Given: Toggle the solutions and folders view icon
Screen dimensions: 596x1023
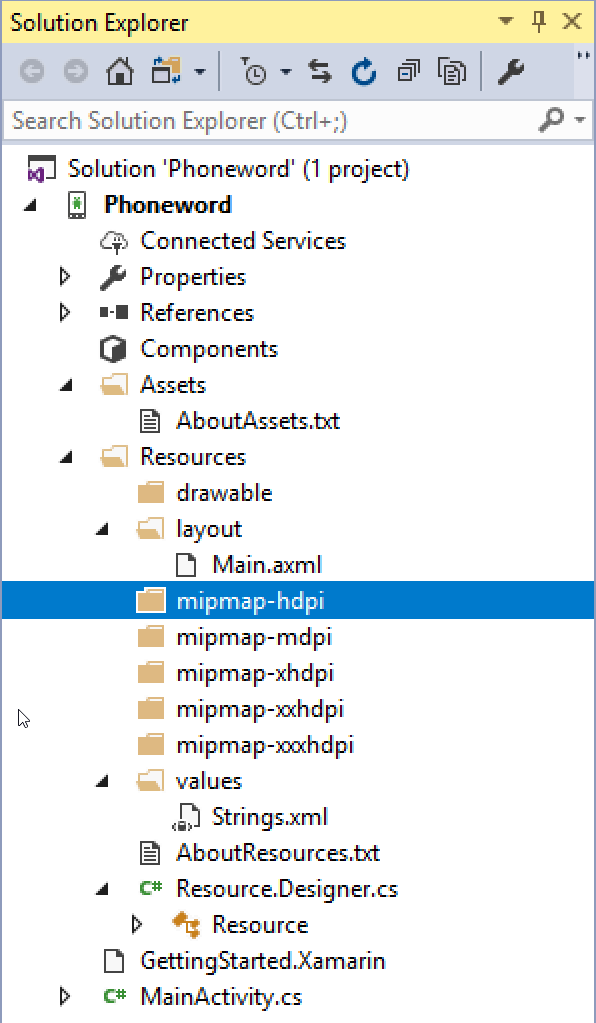Looking at the screenshot, I should click(x=166, y=71).
